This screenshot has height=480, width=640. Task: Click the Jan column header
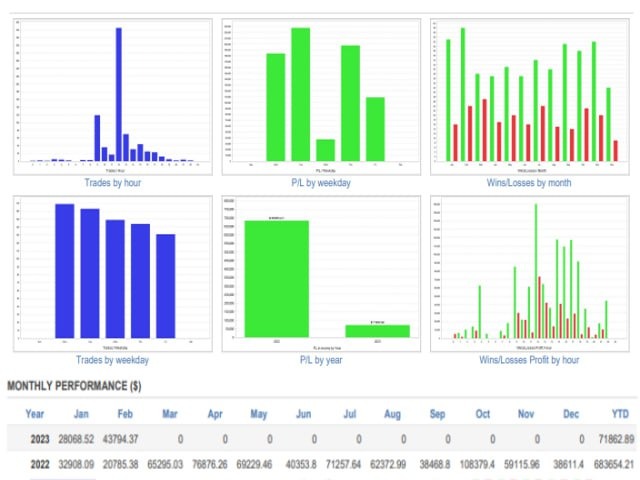81,414
